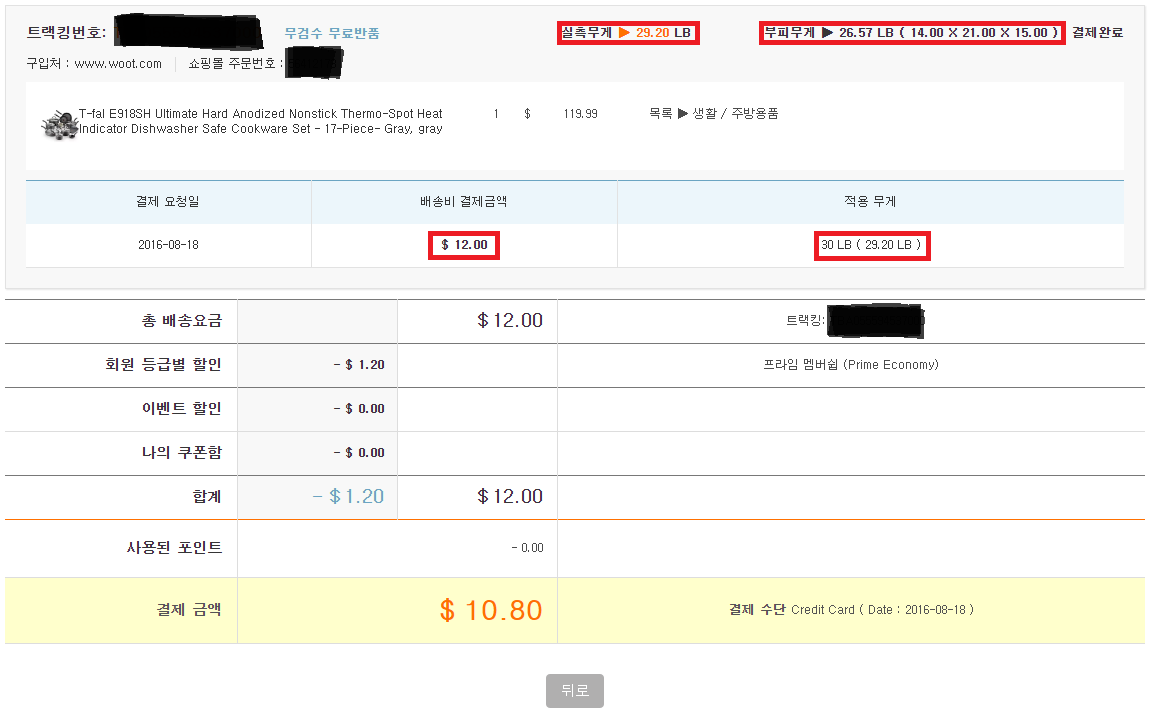Click the black arrow beside 부피무게
1174x718 pixels.
(827, 33)
